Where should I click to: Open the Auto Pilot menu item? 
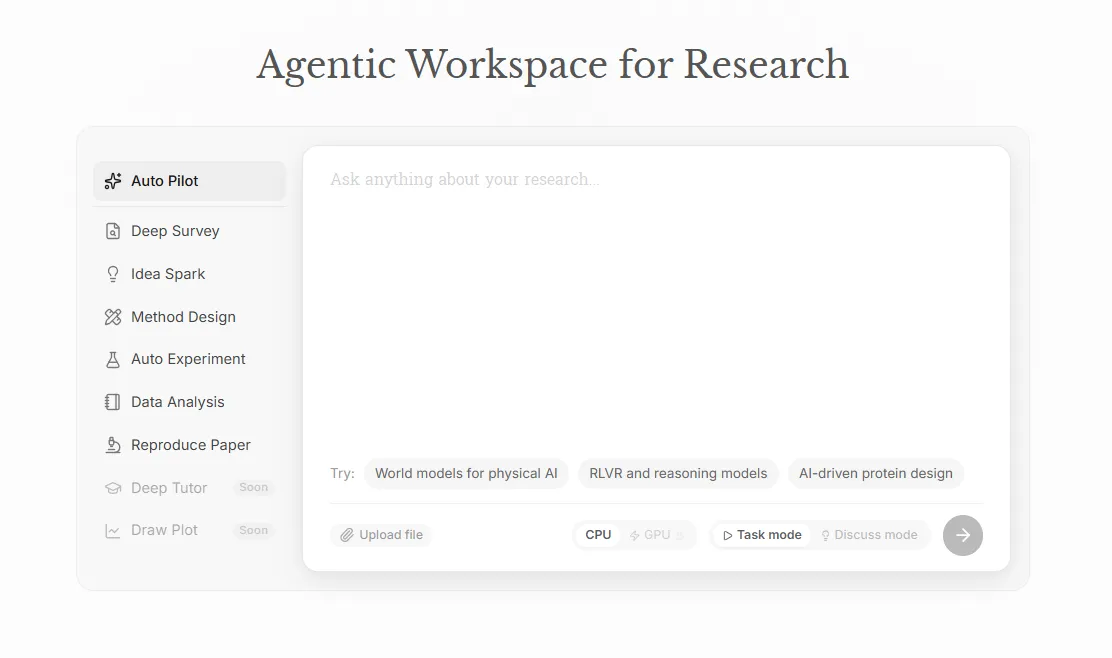pyautogui.click(x=189, y=181)
